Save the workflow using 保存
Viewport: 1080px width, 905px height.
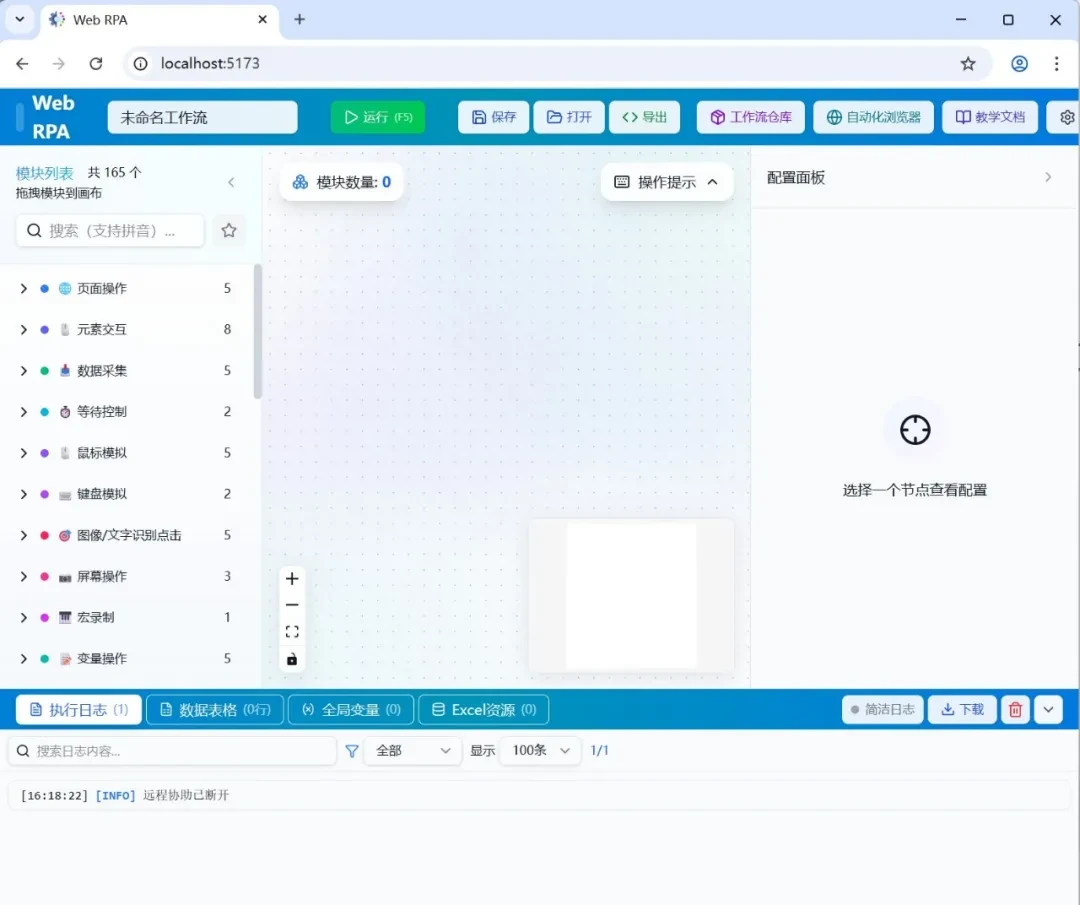[x=493, y=117]
